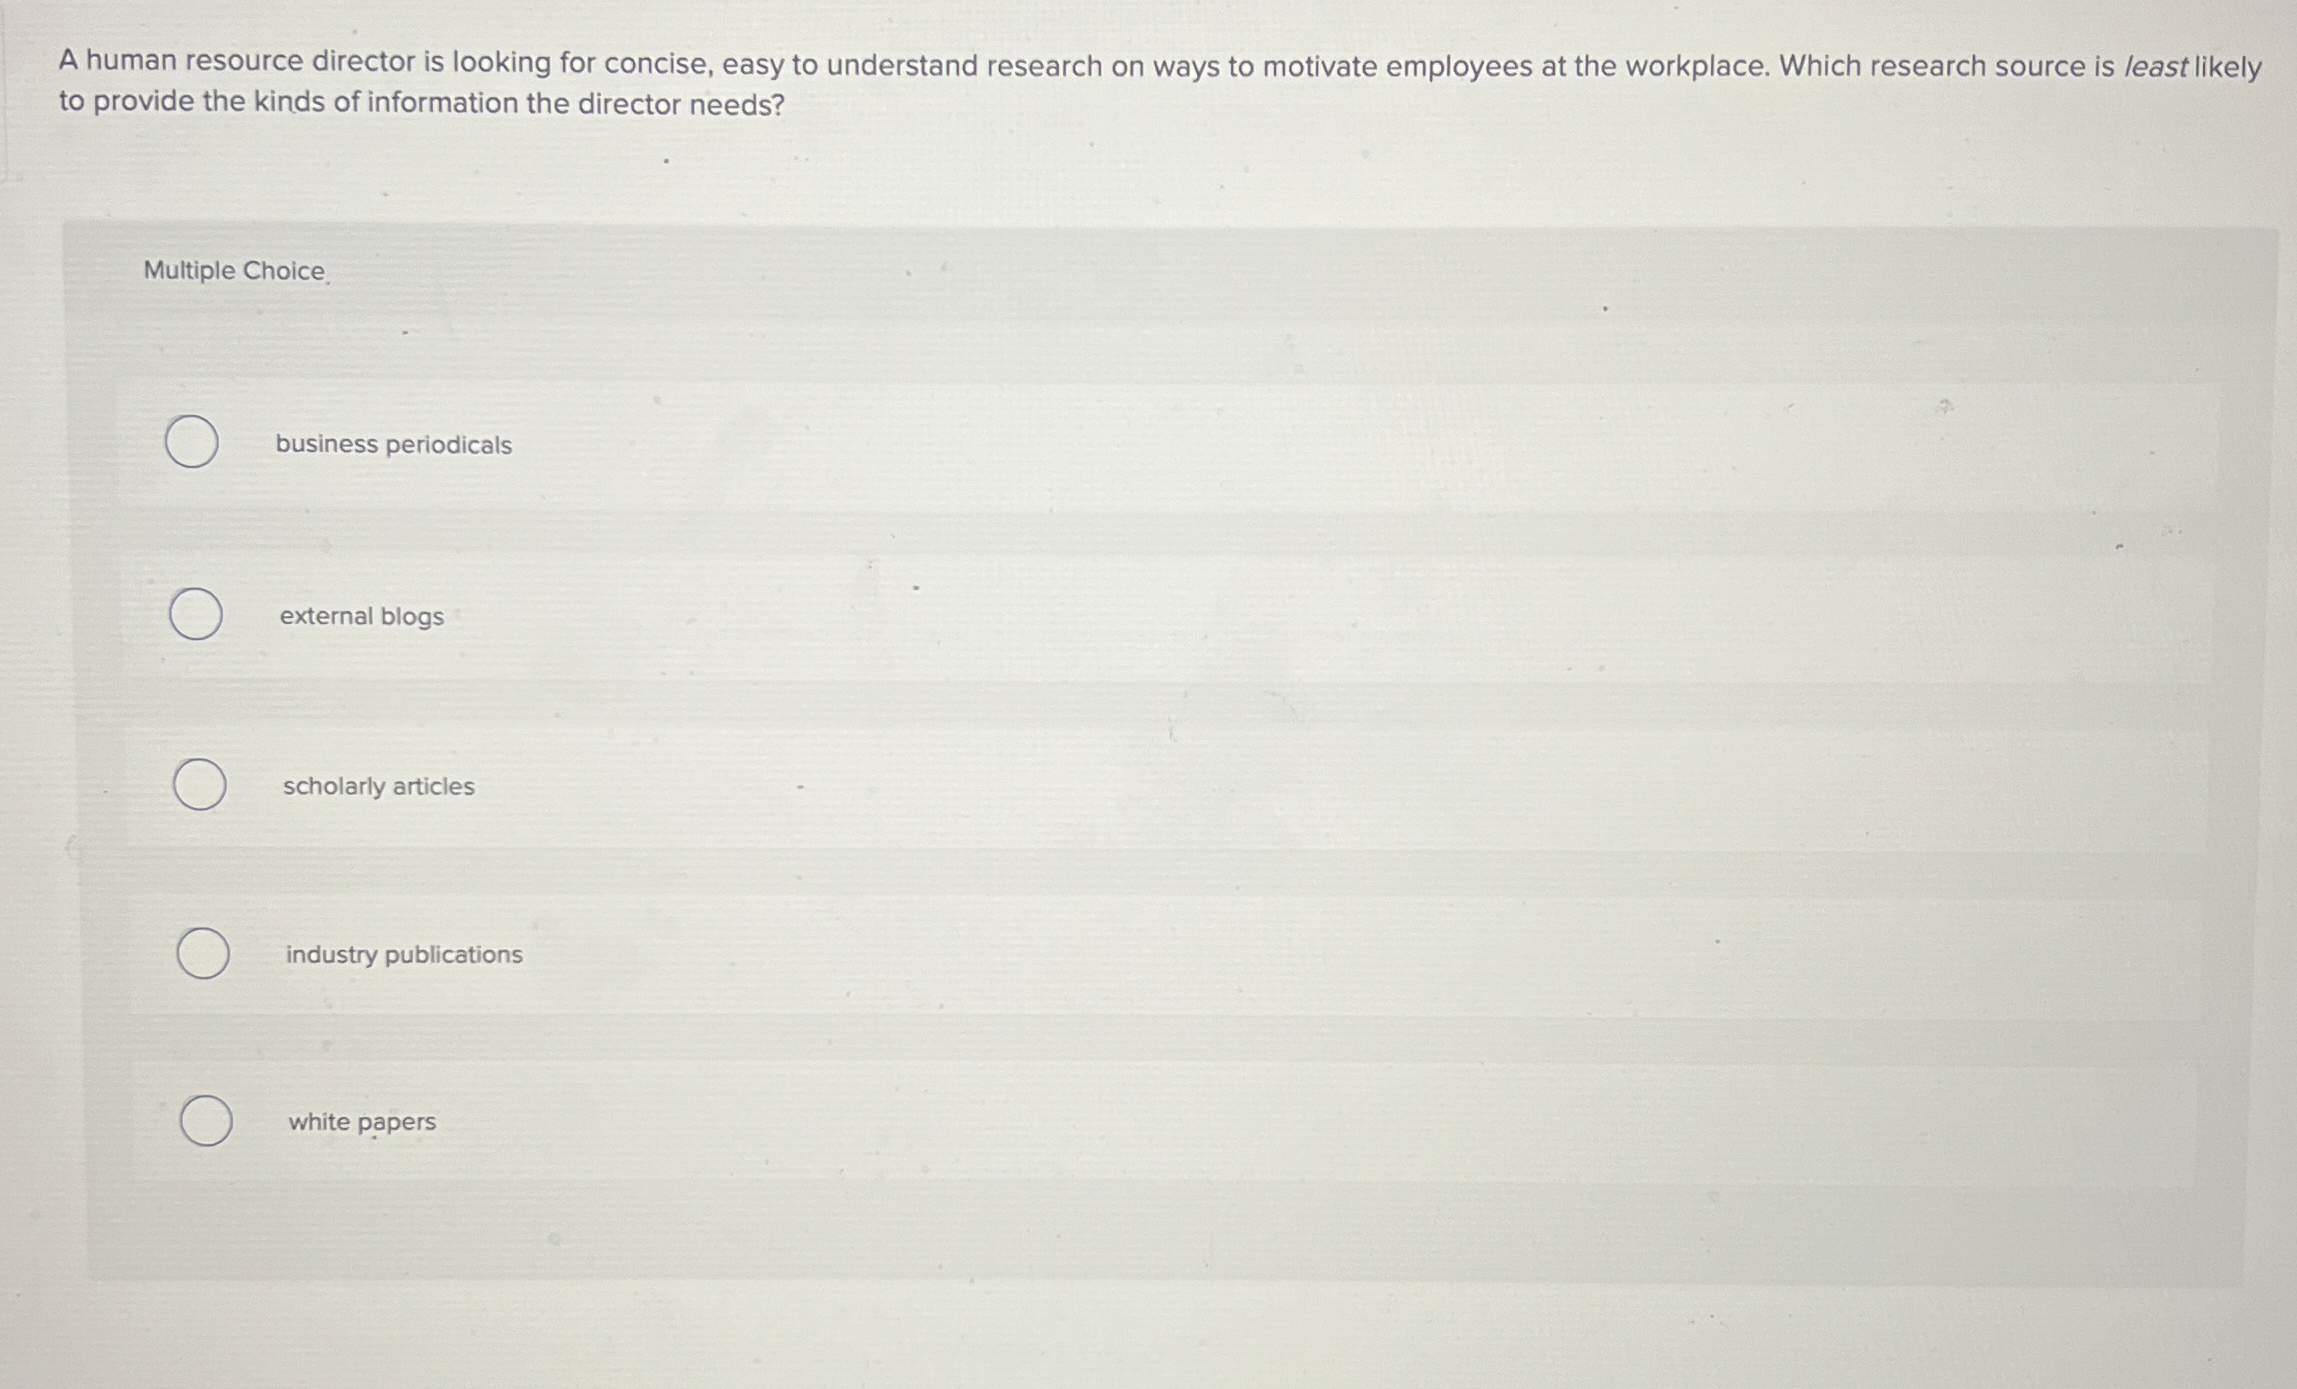This screenshot has width=2297, height=1389.
Task: Select the scholarly articles radio button
Action: [201, 785]
